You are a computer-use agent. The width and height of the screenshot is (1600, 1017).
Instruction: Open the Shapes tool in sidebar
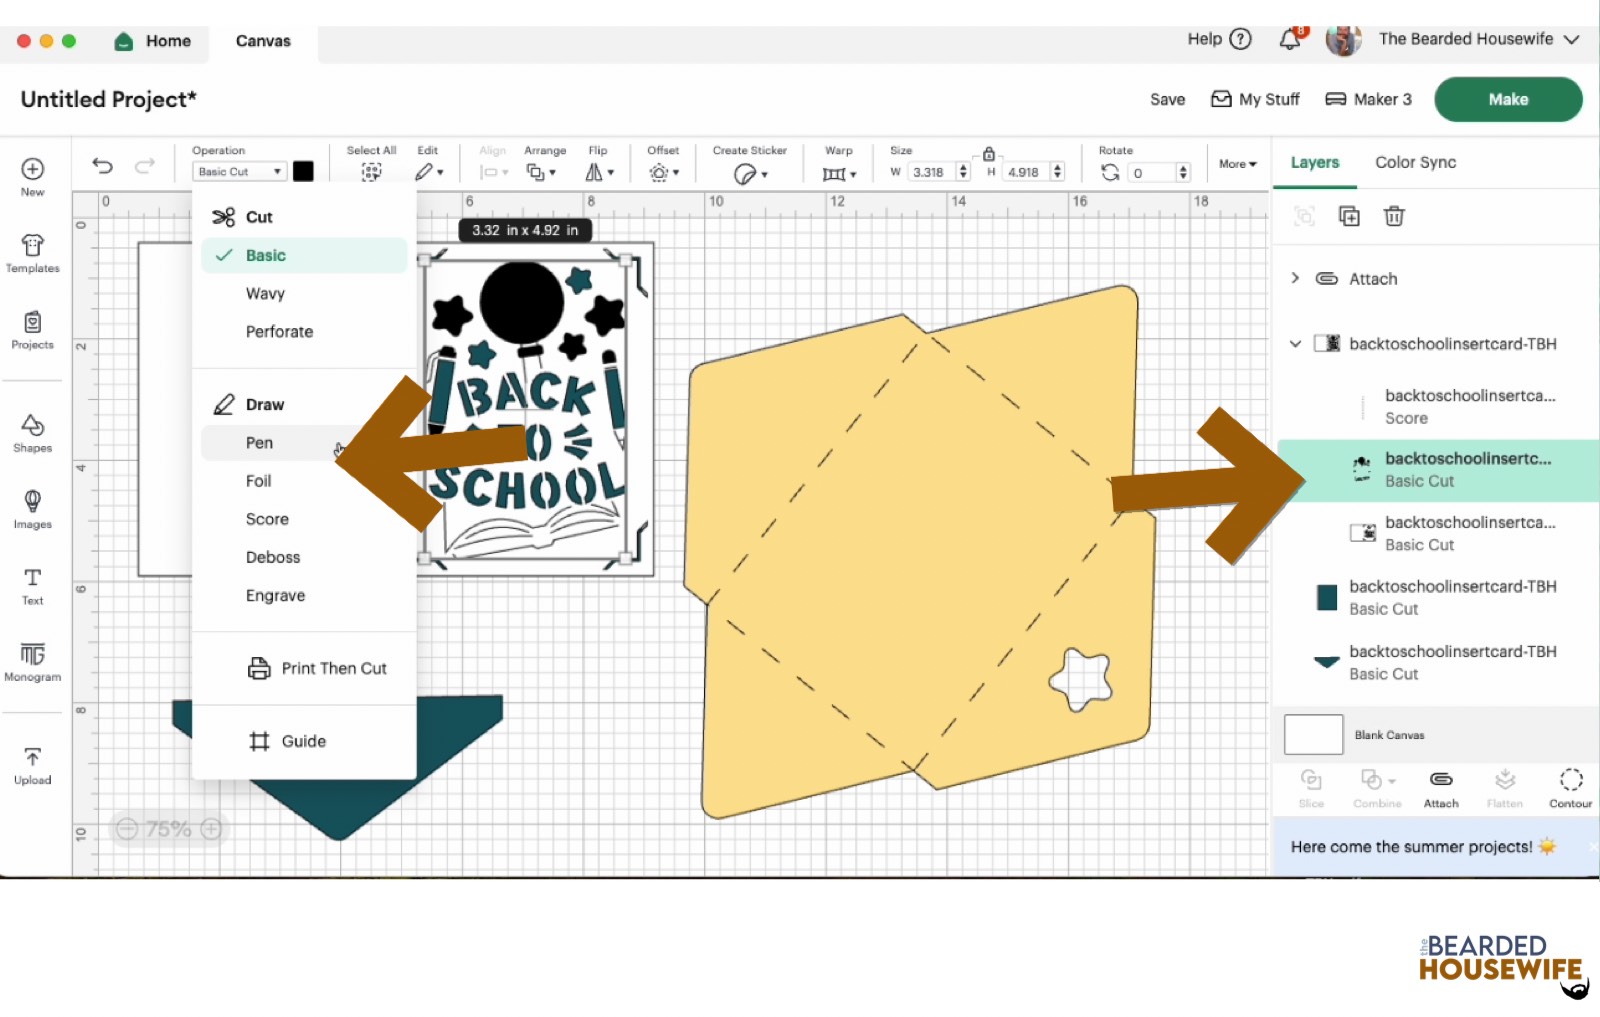[x=32, y=433]
